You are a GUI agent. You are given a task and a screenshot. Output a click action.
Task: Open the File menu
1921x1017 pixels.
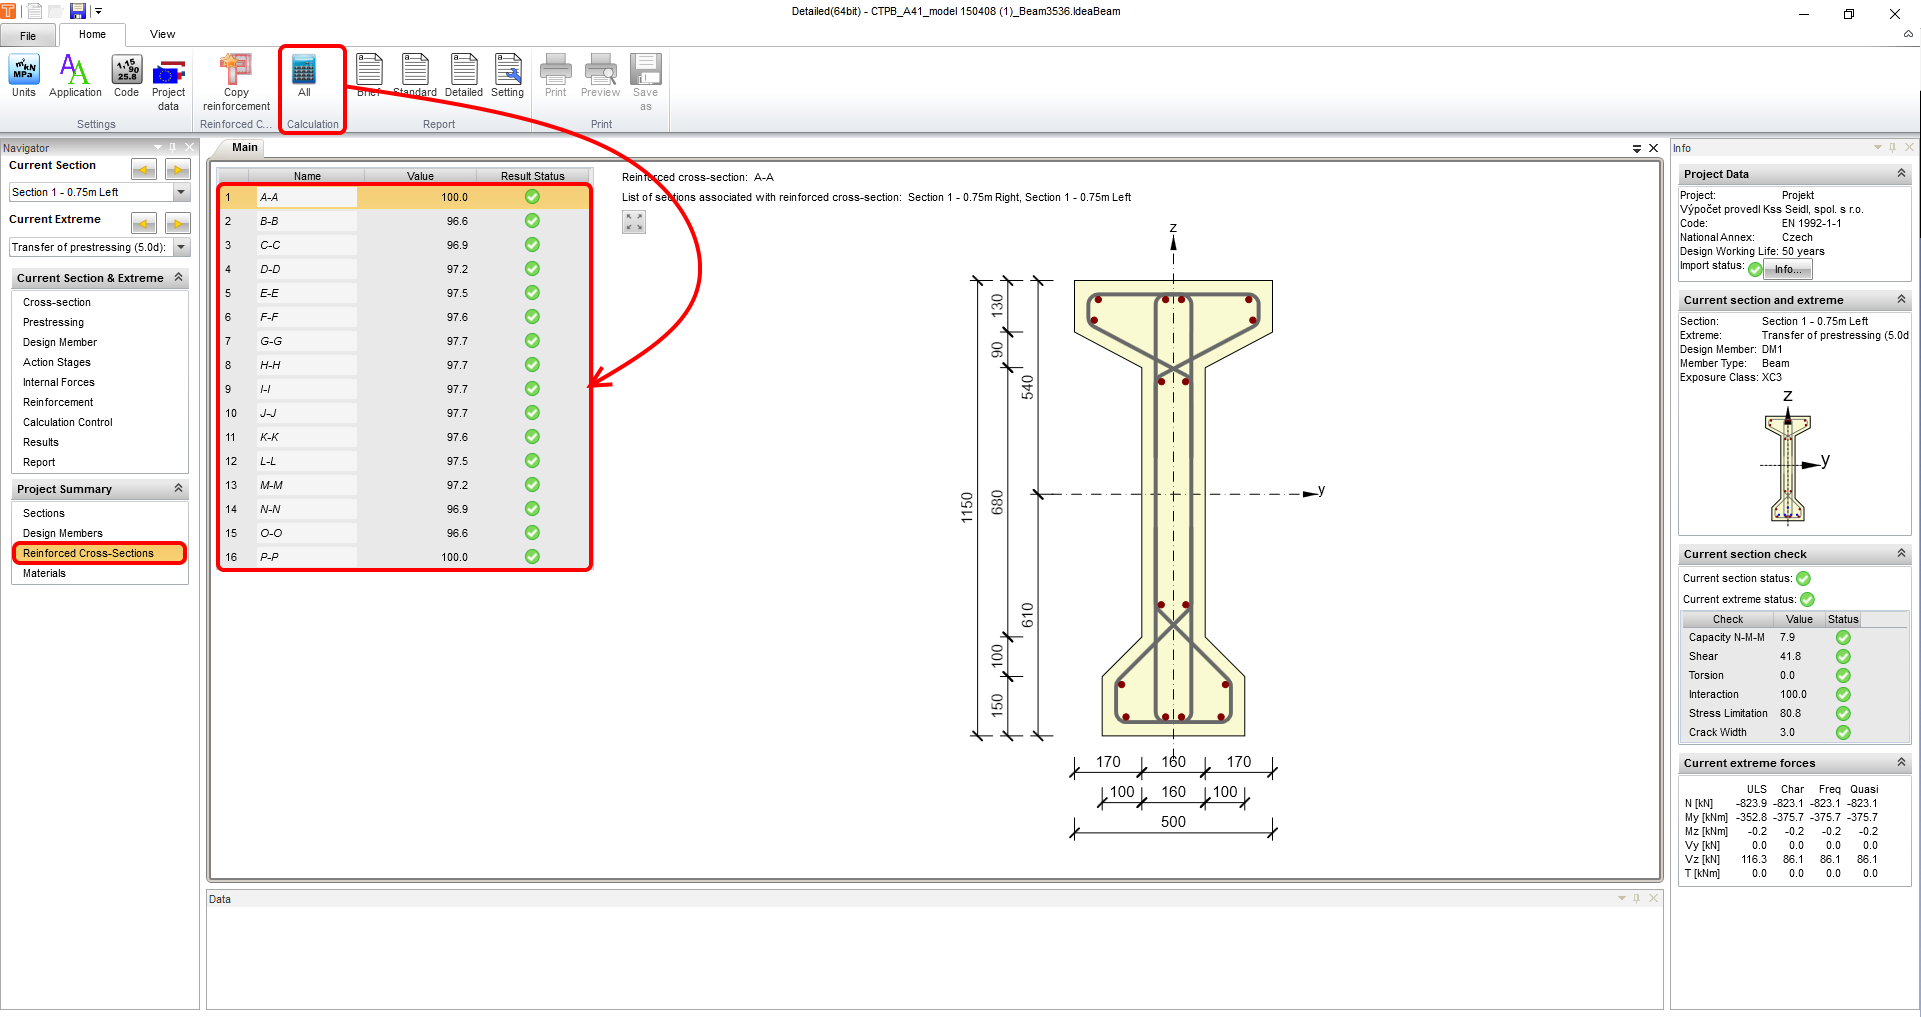pos(28,34)
